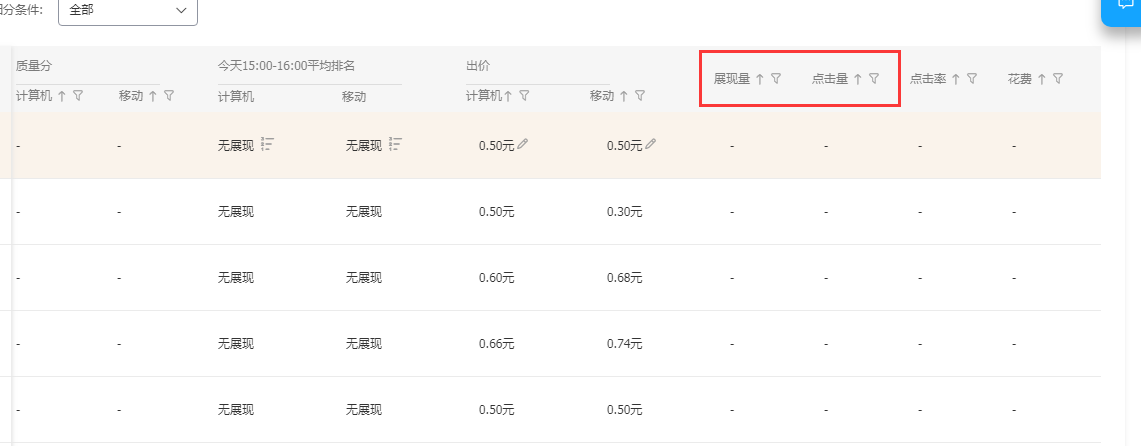1141x446 pixels.
Task: Filter the quality score 移动 column
Action: [x=169, y=95]
